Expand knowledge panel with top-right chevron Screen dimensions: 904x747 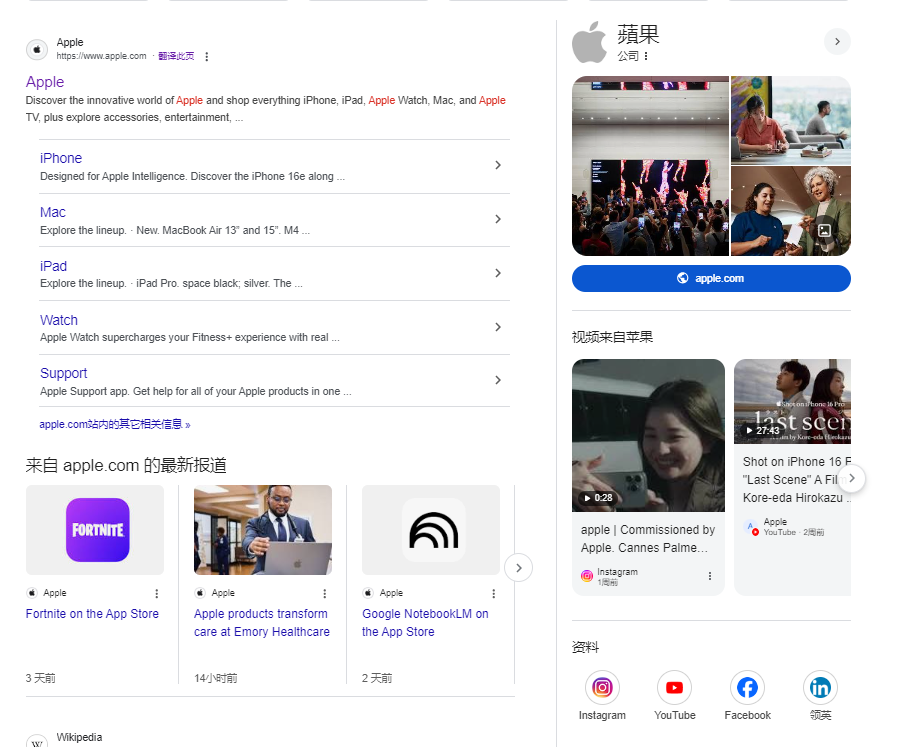coord(837,42)
